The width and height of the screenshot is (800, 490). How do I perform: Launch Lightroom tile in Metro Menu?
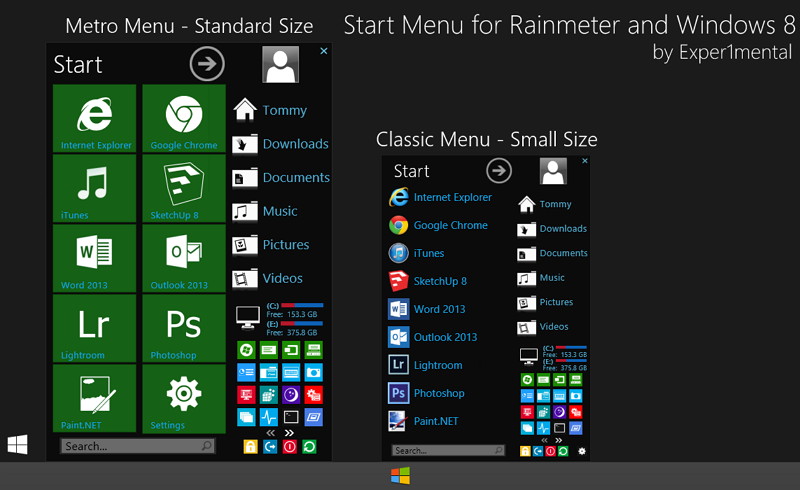pos(94,328)
